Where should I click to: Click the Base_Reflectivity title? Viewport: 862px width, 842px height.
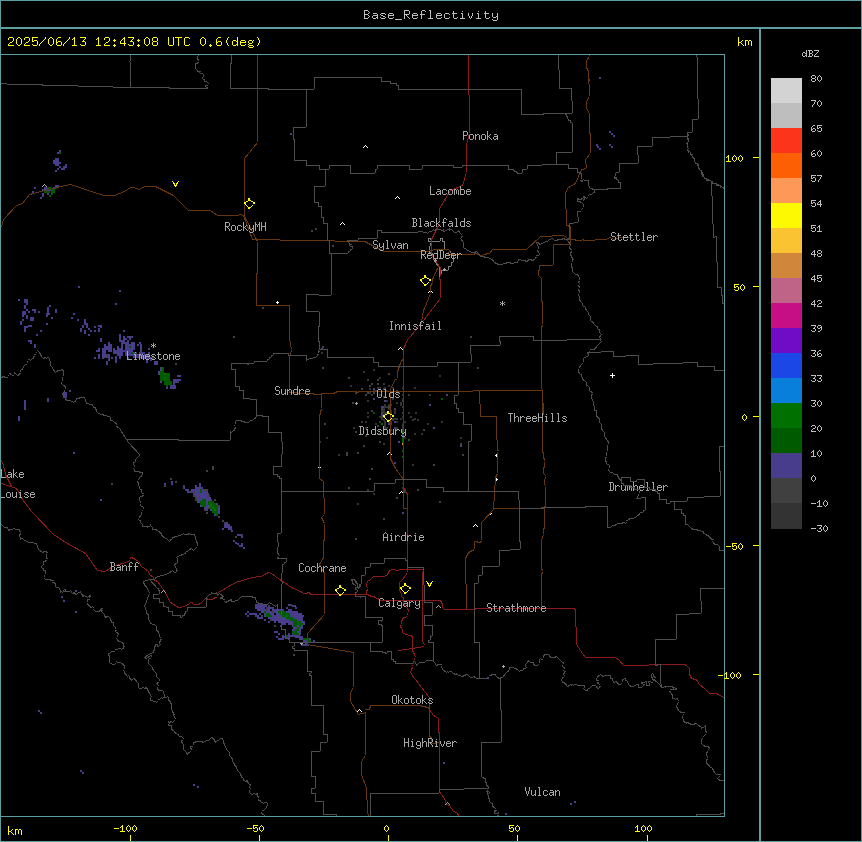[x=431, y=15]
